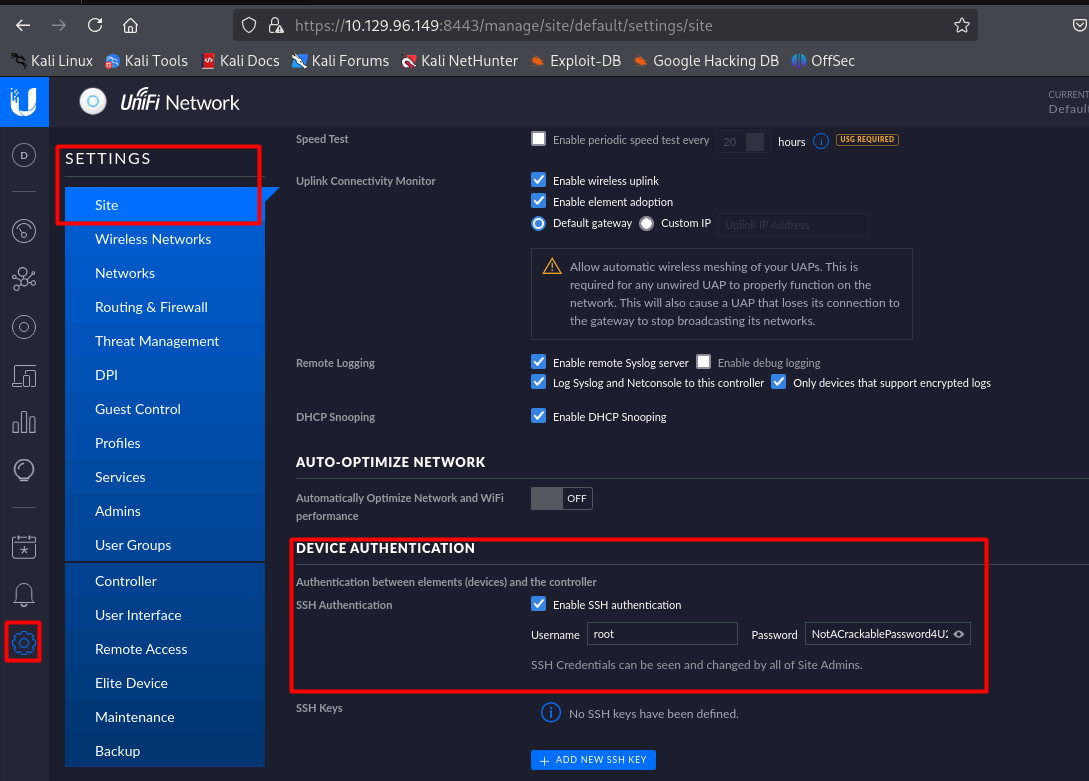This screenshot has width=1089, height=781.
Task: Go to browser home page icon
Action: [131, 26]
